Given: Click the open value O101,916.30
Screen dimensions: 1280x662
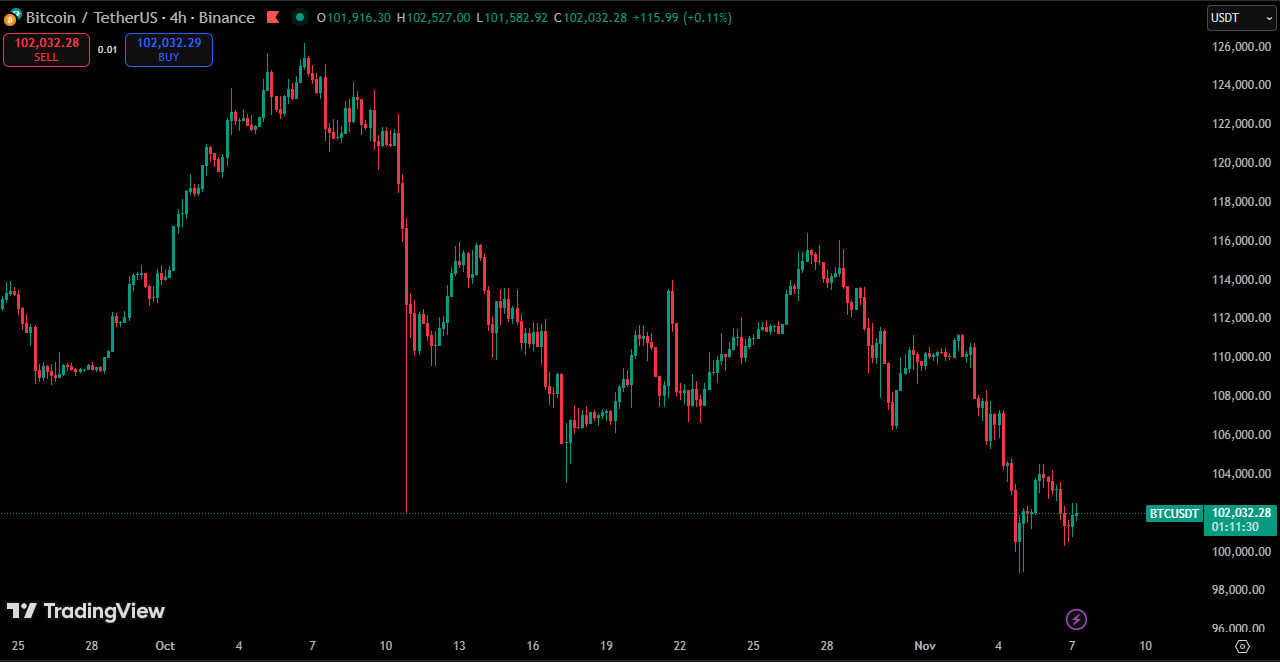Looking at the screenshot, I should pyautogui.click(x=353, y=18).
